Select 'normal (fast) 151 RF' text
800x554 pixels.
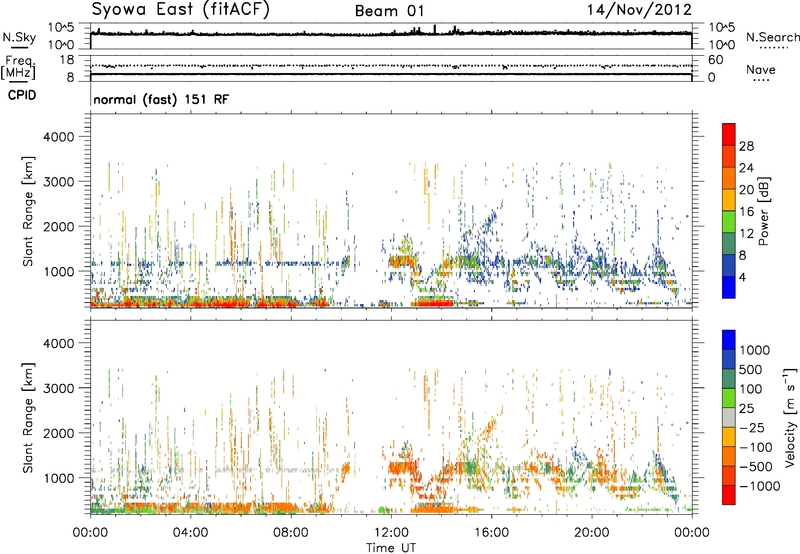[x=161, y=99]
